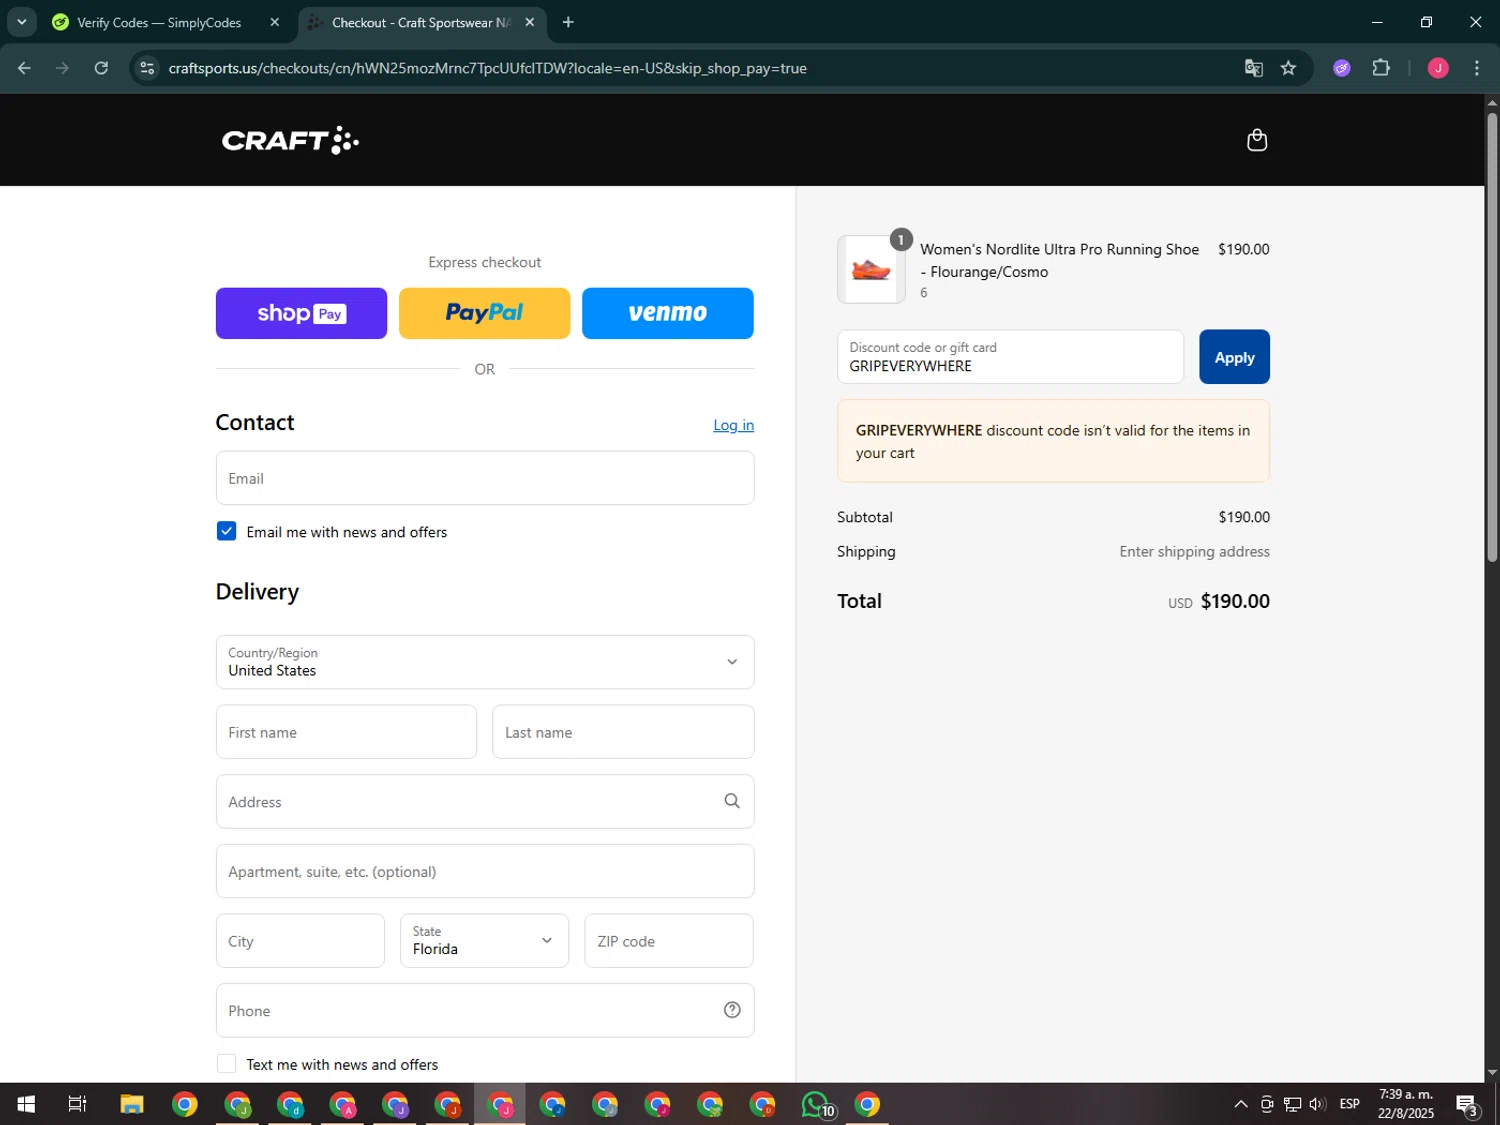The image size is (1500, 1125).
Task: Click the browser forward arrow
Action: pos(62,68)
